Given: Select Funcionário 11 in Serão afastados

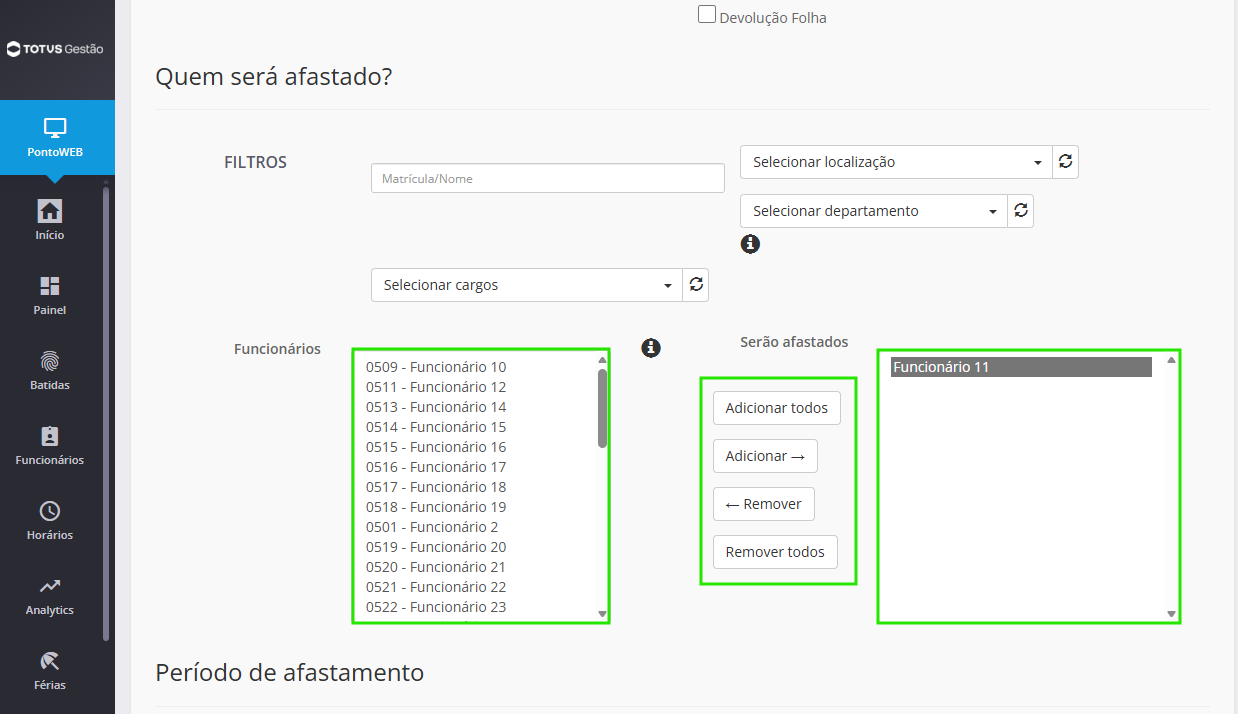Looking at the screenshot, I should tap(1021, 367).
